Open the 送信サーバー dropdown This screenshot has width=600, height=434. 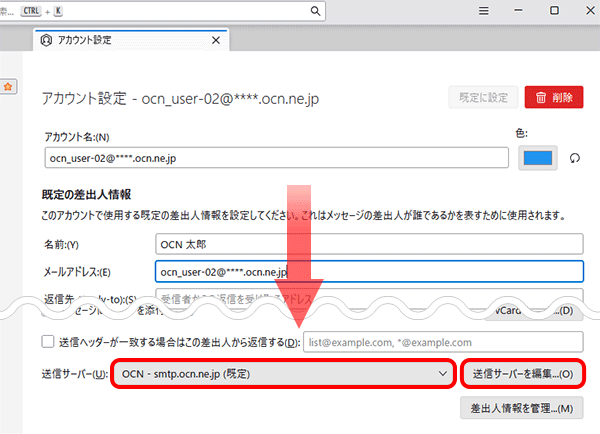coord(283,373)
